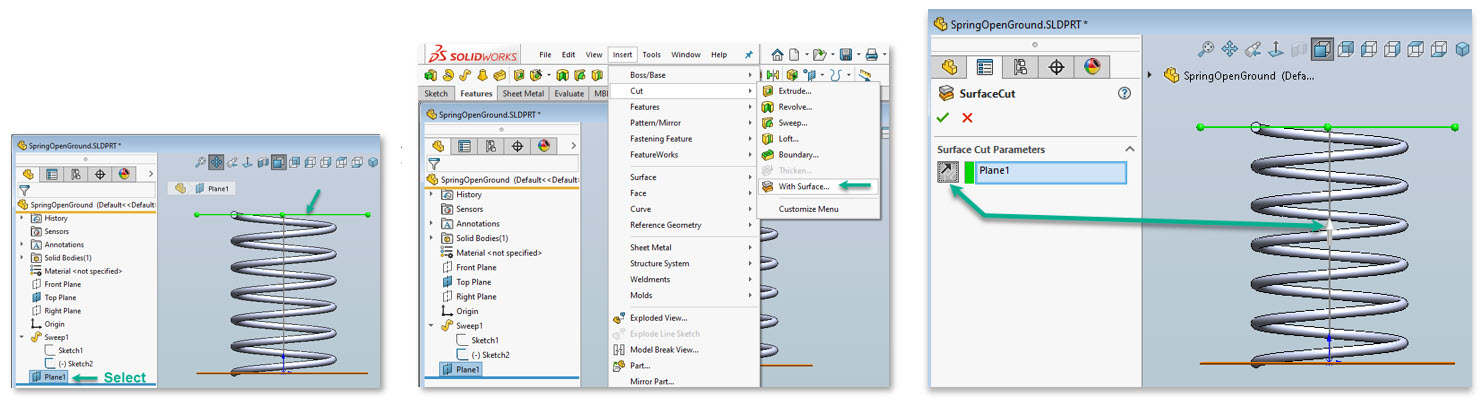Click the green OK checkmark in SurfaceCut

pyautogui.click(x=942, y=118)
